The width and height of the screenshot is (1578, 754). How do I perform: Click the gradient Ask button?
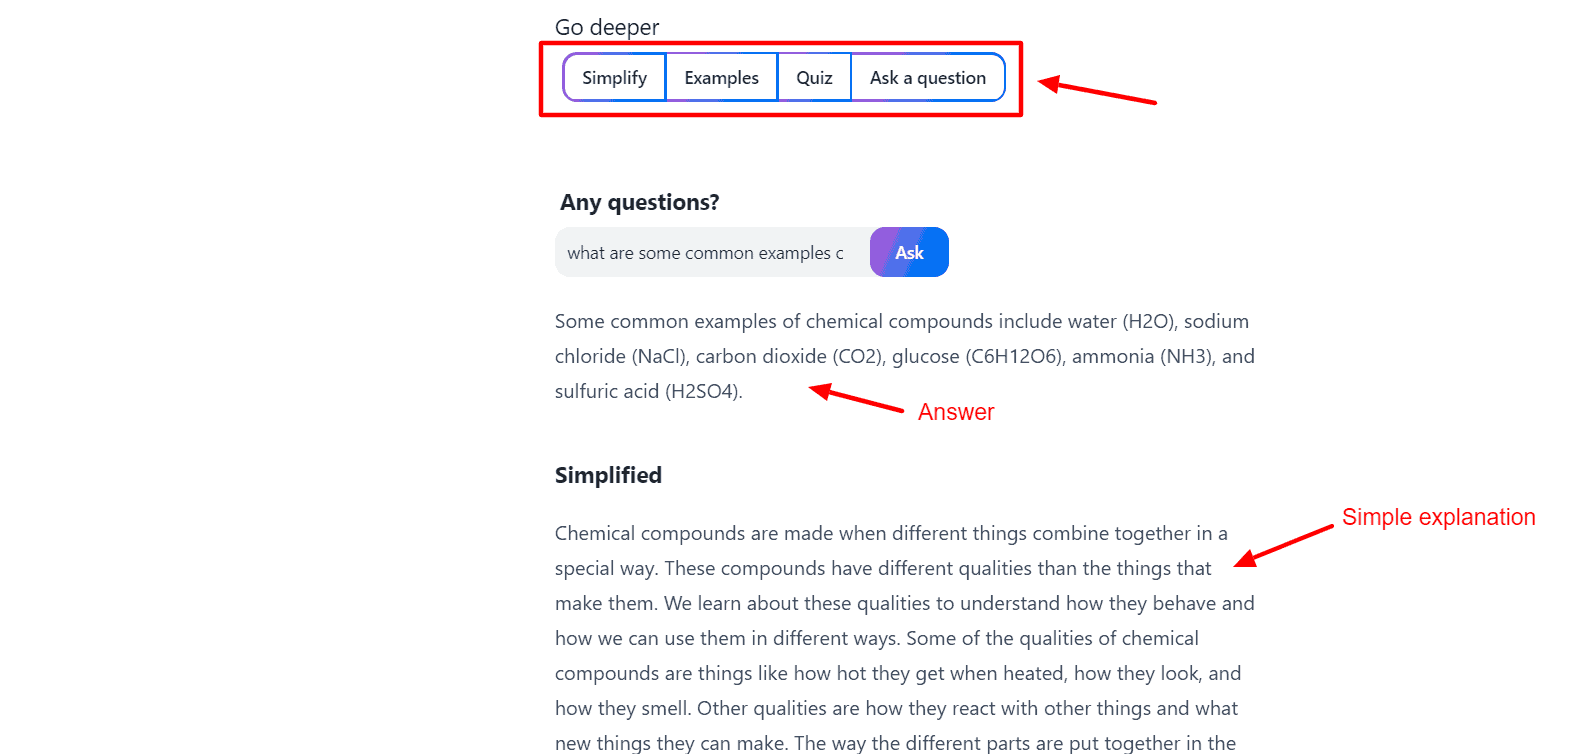pyautogui.click(x=909, y=252)
